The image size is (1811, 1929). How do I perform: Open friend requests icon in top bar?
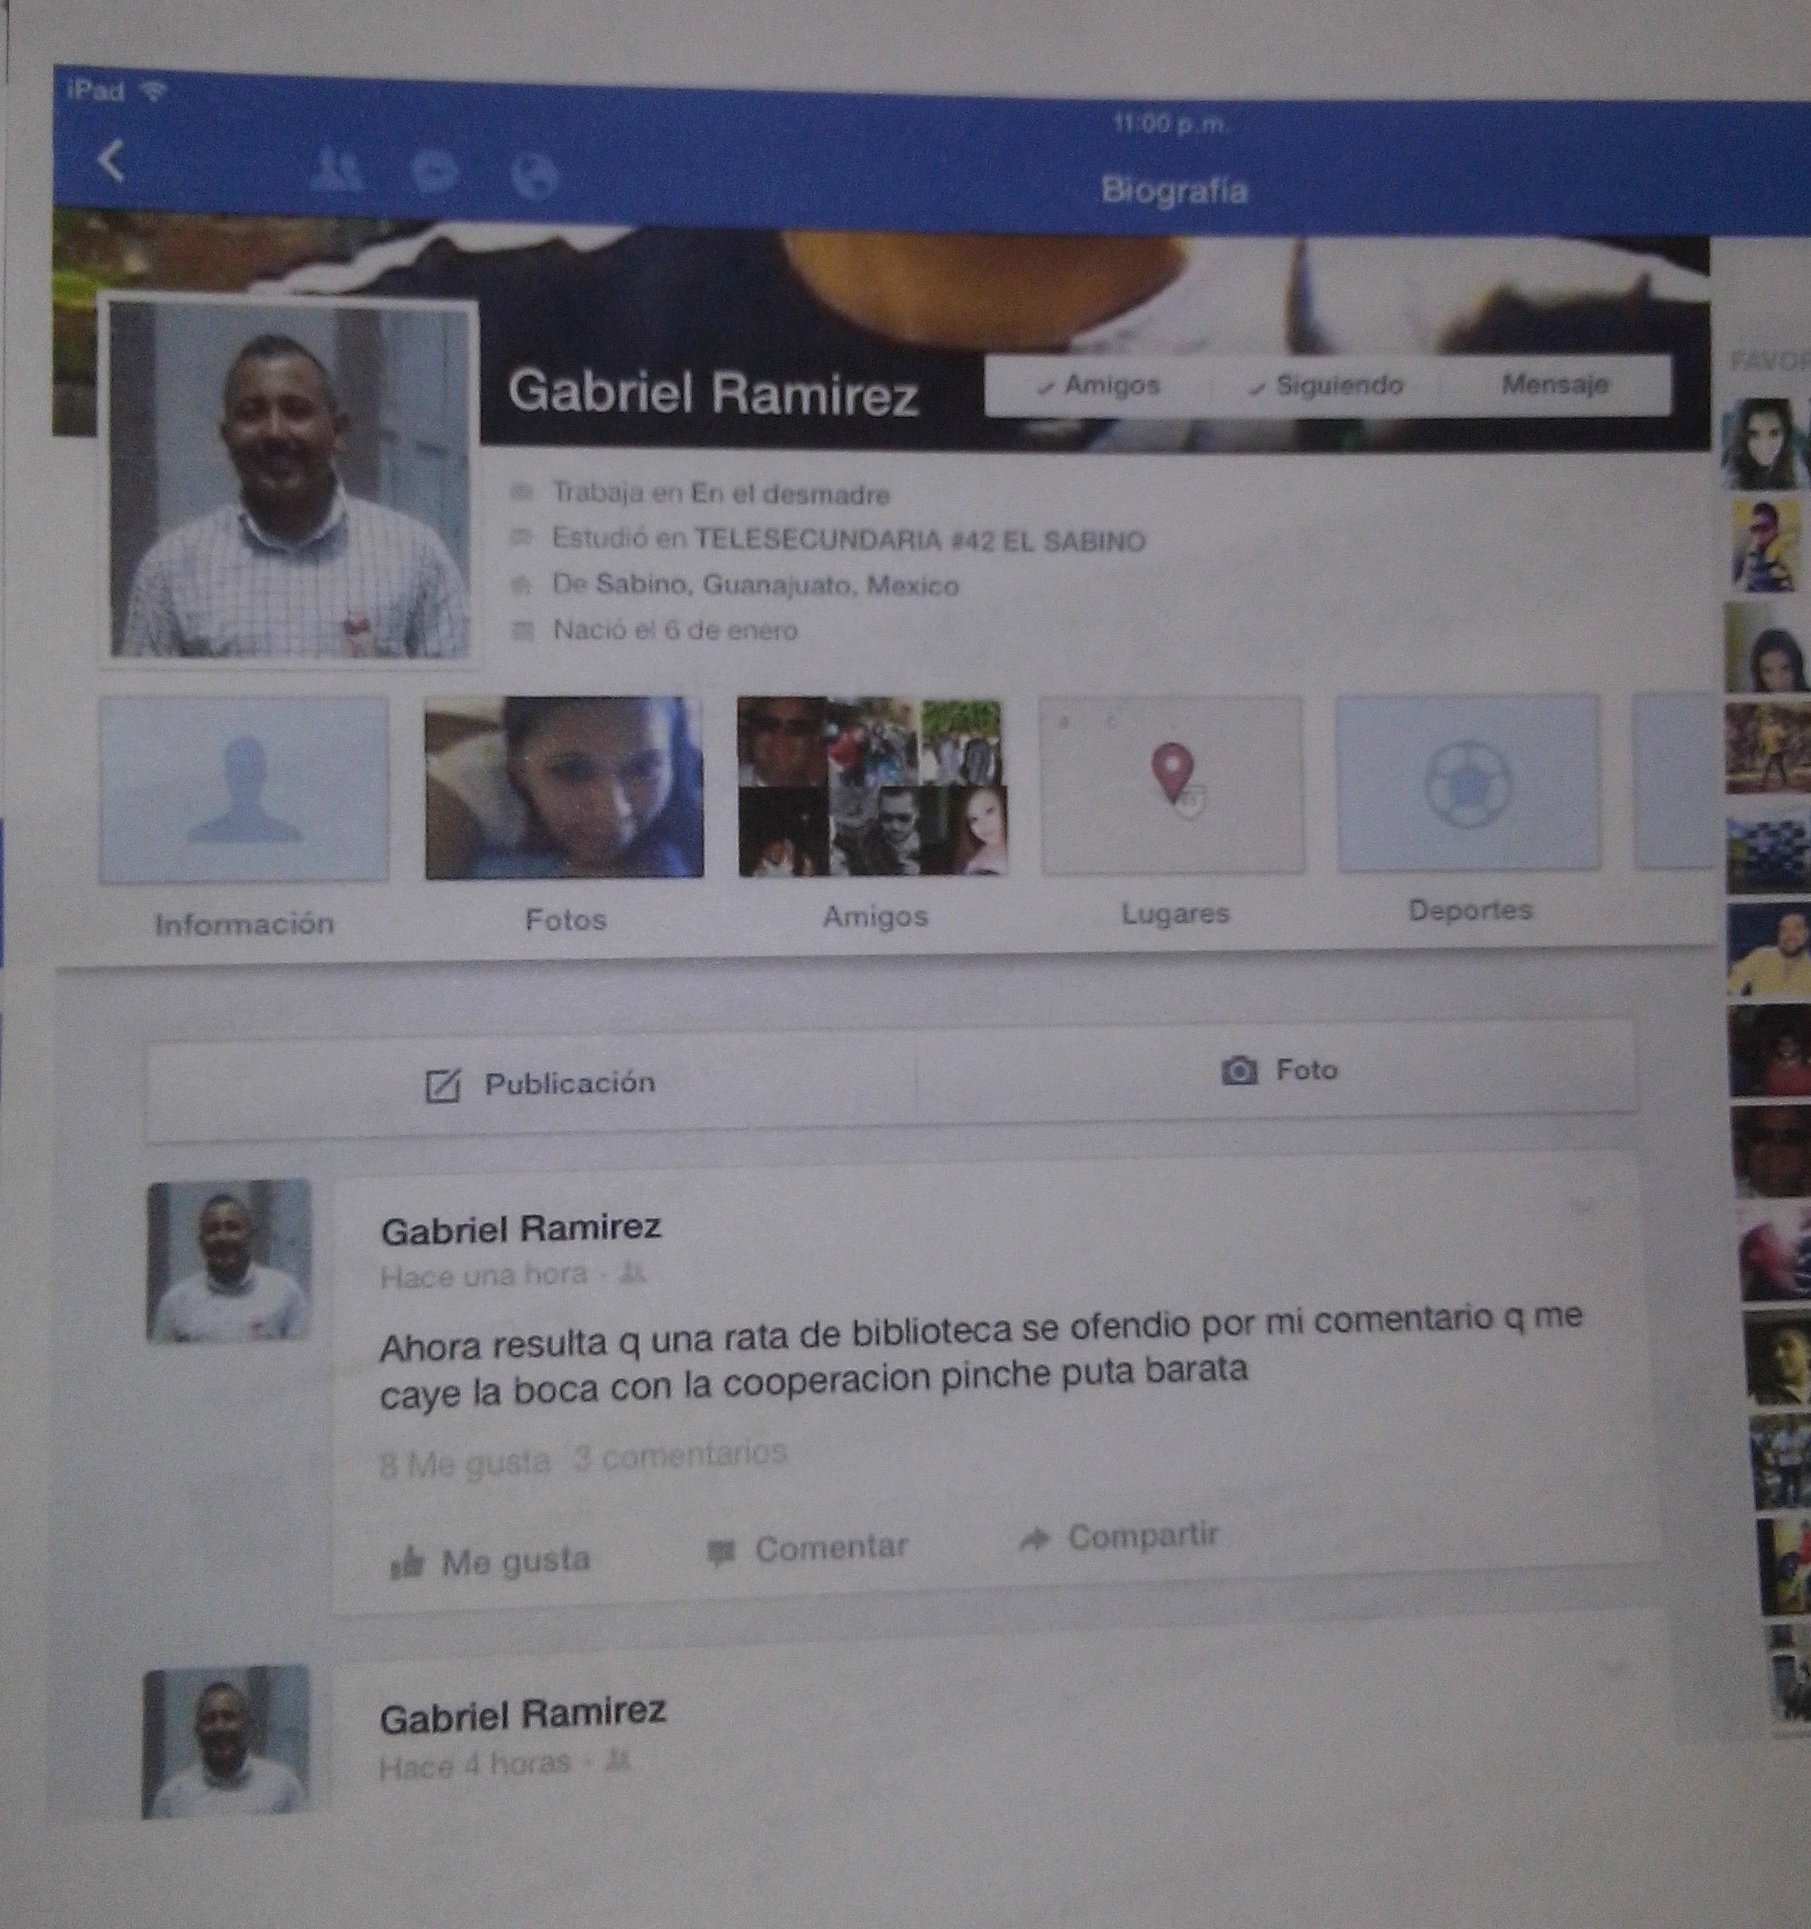[x=337, y=169]
